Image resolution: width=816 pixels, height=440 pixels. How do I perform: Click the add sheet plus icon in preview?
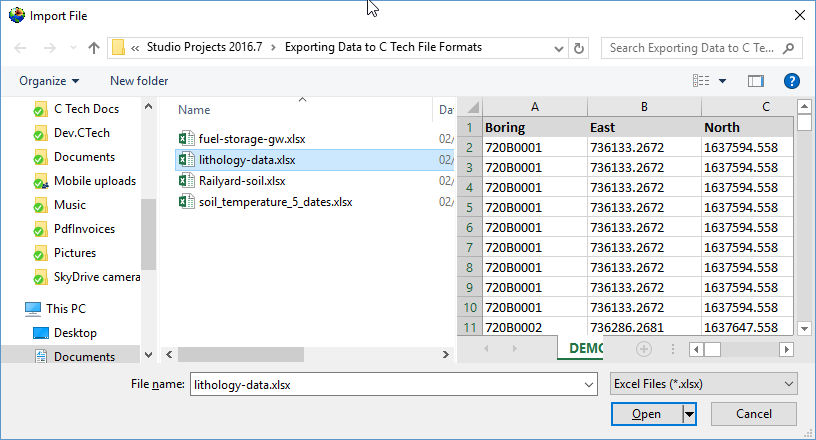click(x=644, y=349)
